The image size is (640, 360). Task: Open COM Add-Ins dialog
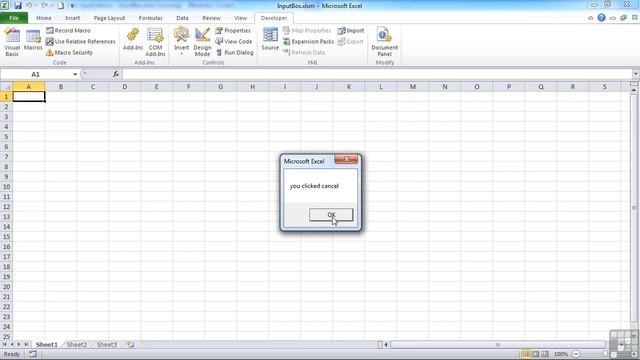pyautogui.click(x=155, y=42)
